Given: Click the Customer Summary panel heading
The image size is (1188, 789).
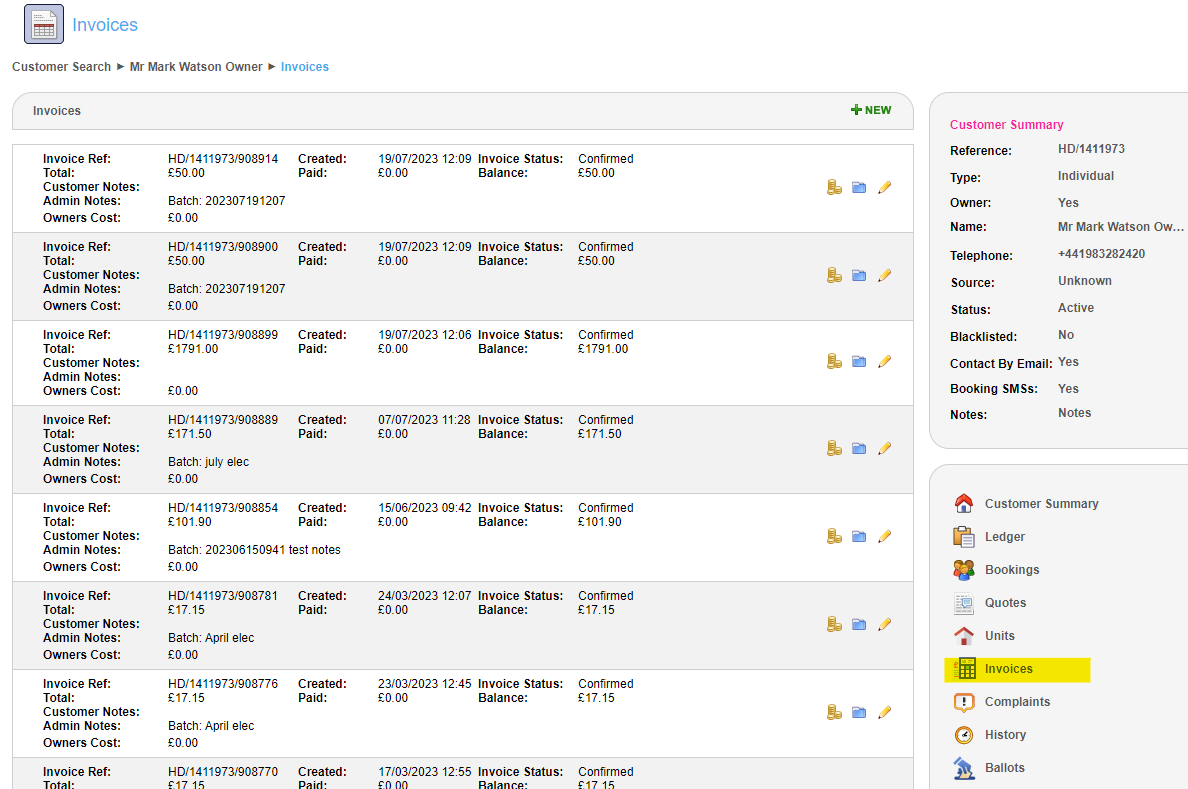Looking at the screenshot, I should click(x=1006, y=124).
